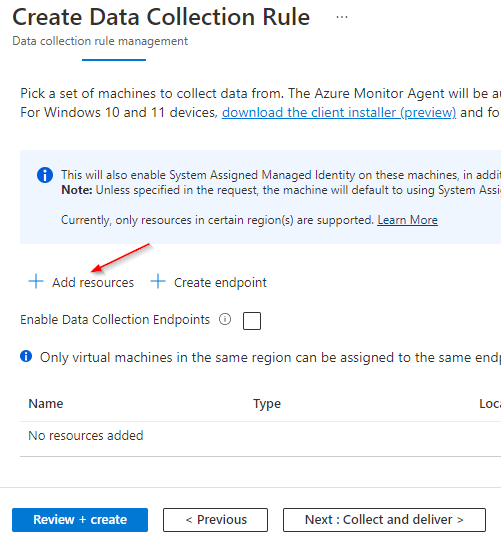Sort the table by Type column header
Screen dimensions: 501x541
pyautogui.click(x=267, y=404)
